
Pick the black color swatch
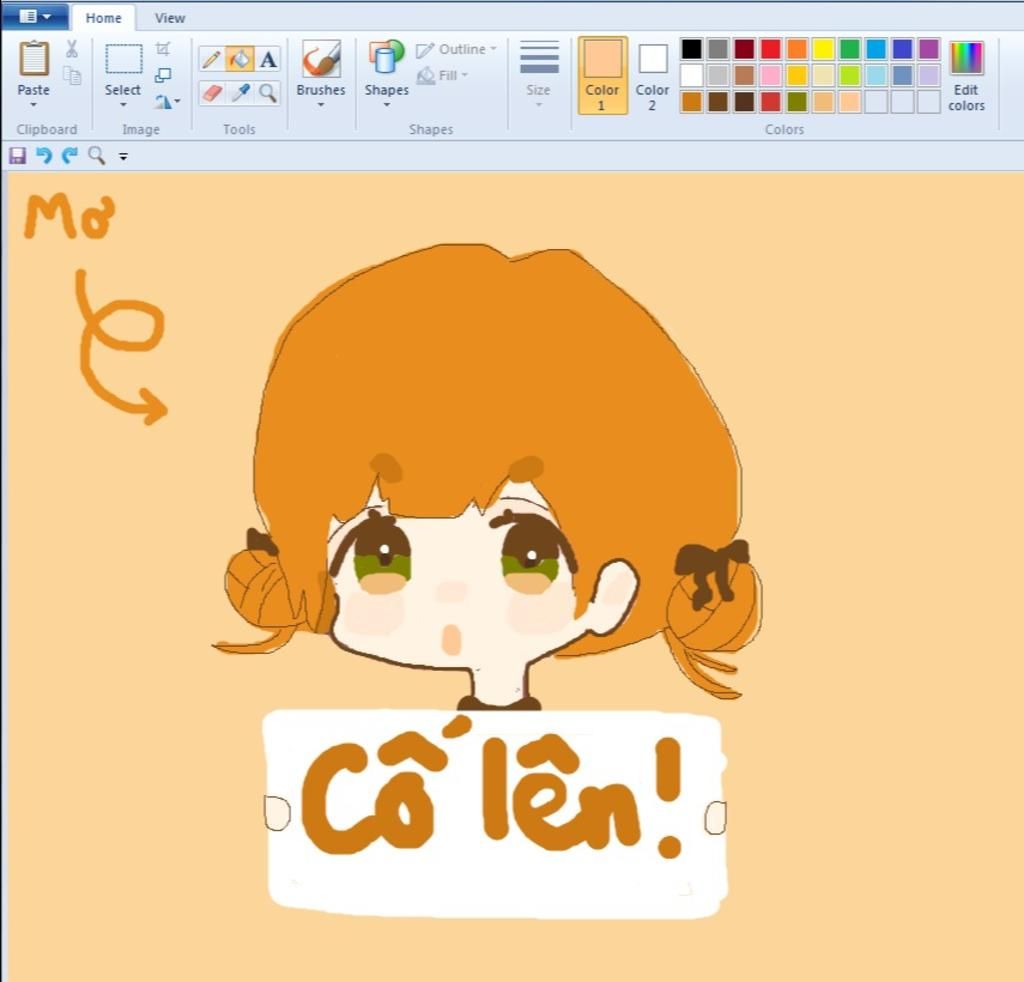tap(691, 48)
